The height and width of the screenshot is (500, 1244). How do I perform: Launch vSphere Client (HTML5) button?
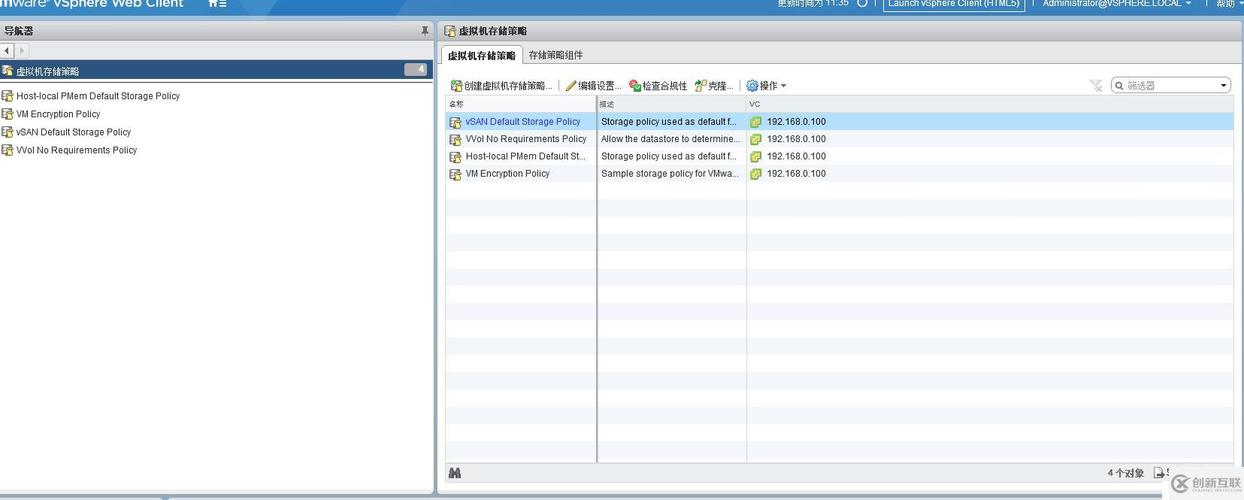(x=954, y=3)
